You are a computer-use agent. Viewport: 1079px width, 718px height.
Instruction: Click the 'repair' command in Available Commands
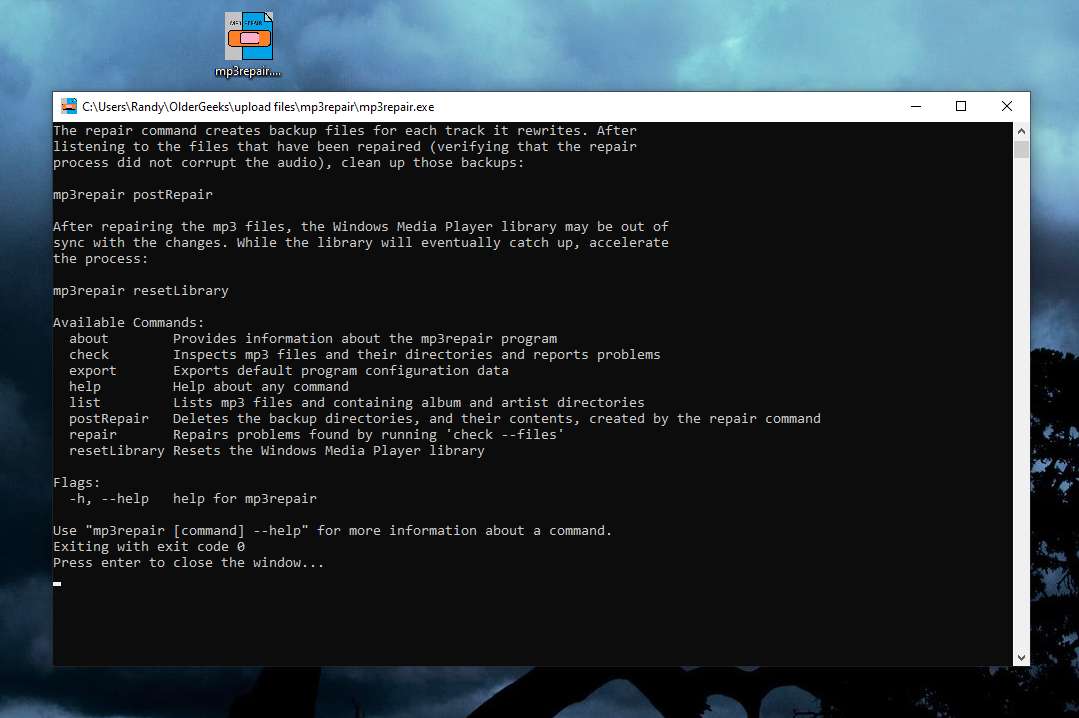(93, 435)
